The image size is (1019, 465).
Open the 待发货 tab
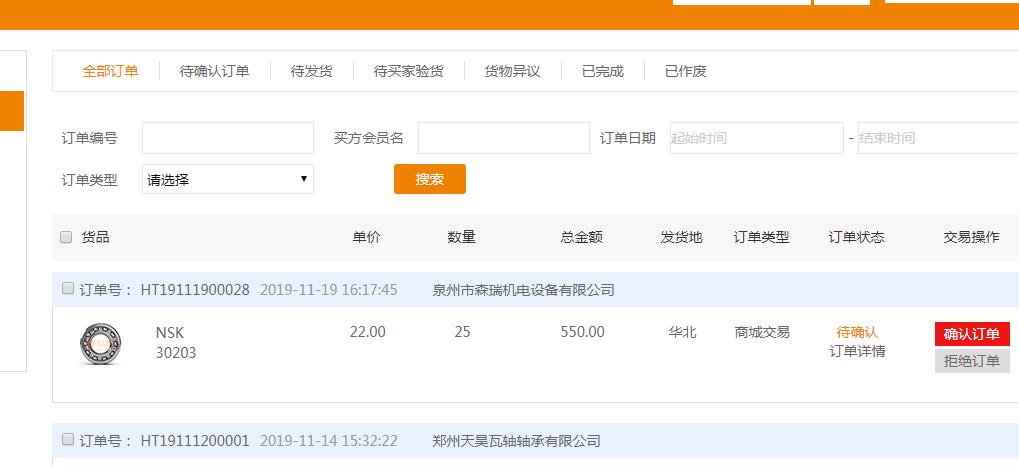pyautogui.click(x=311, y=71)
